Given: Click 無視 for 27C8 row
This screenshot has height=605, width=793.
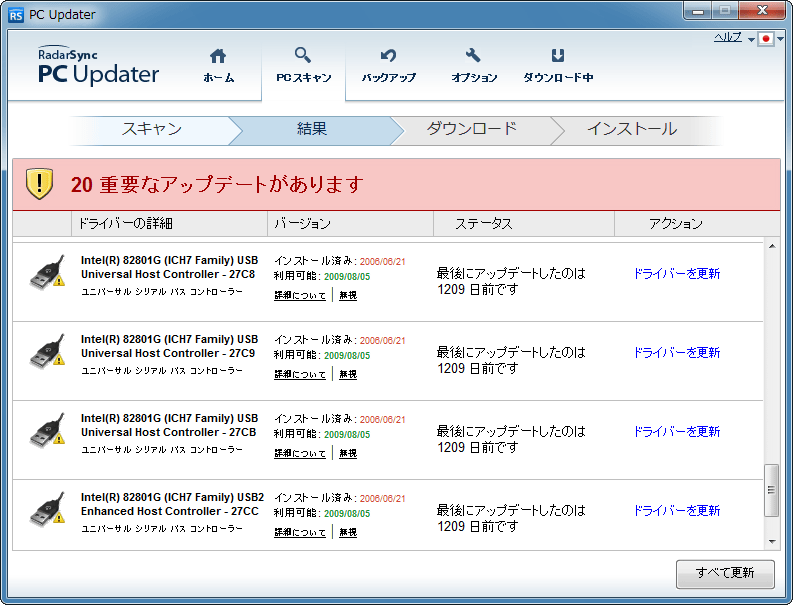Looking at the screenshot, I should coord(348,295).
